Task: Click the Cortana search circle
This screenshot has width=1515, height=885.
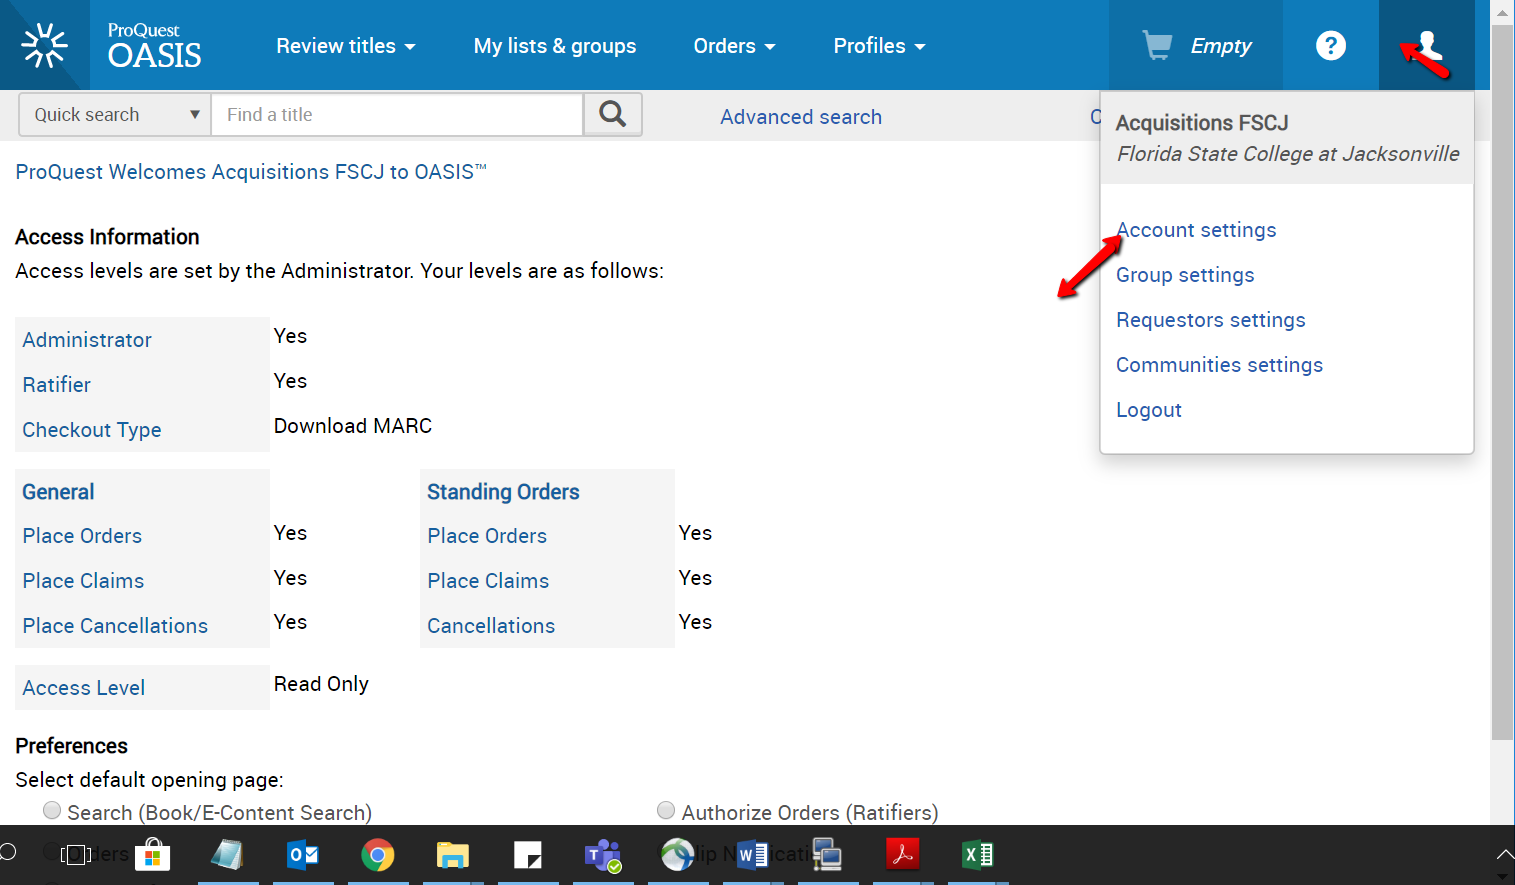Action: point(8,852)
